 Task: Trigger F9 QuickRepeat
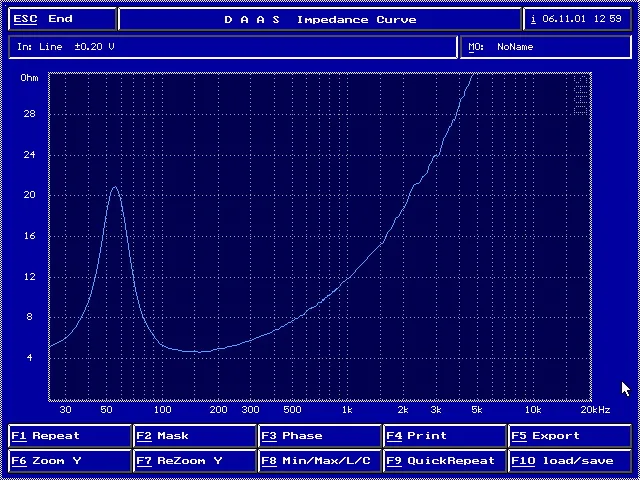click(x=445, y=461)
